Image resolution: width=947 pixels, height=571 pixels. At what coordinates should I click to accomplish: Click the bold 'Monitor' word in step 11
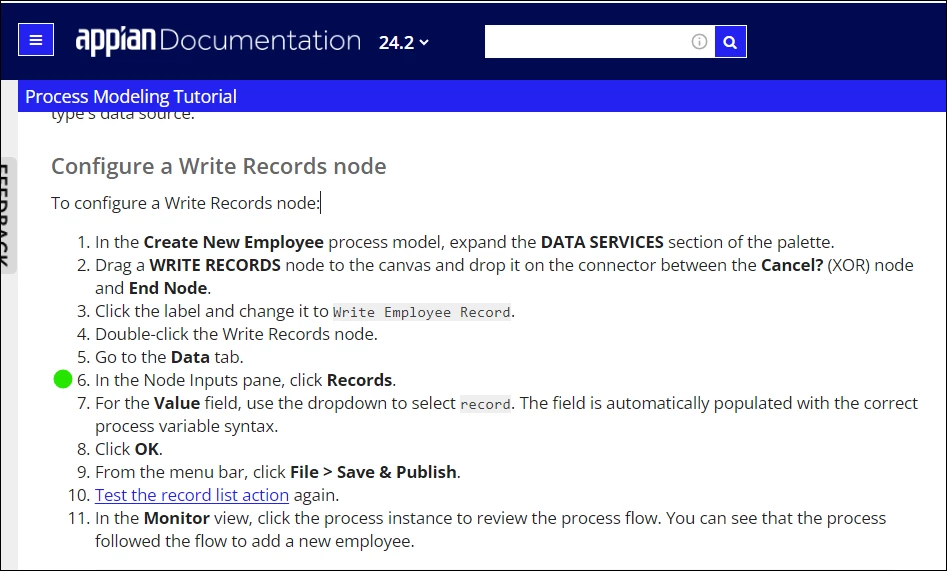(x=177, y=518)
